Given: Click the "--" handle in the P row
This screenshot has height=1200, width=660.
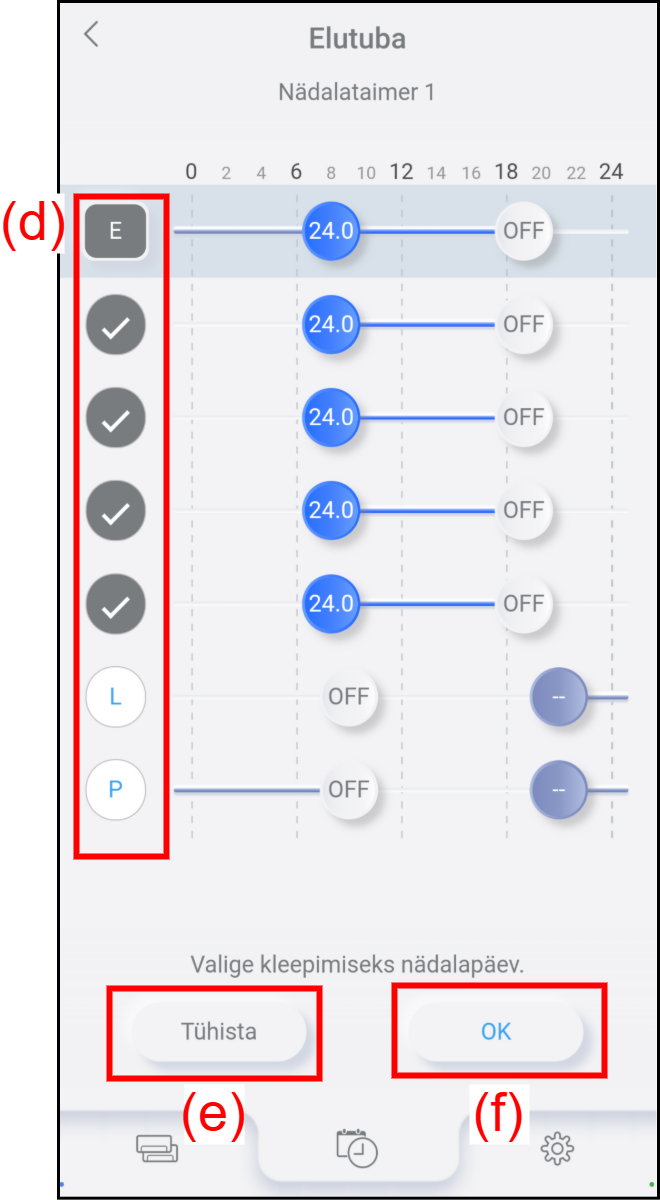Looking at the screenshot, I should pyautogui.click(x=558, y=789).
